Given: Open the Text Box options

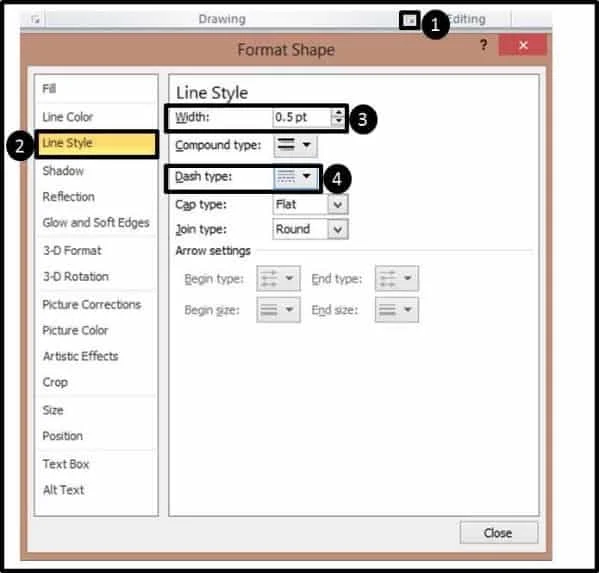Looking at the screenshot, I should 66,464.
